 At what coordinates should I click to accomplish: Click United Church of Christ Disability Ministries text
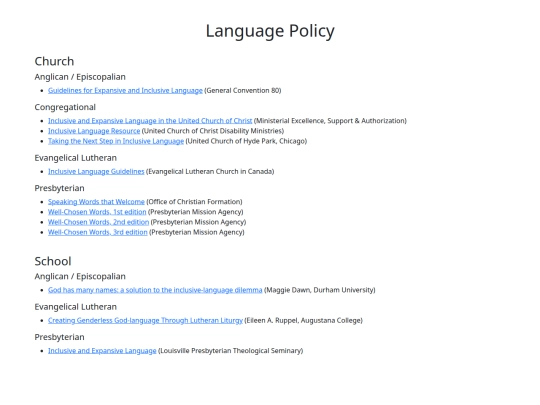point(213,131)
